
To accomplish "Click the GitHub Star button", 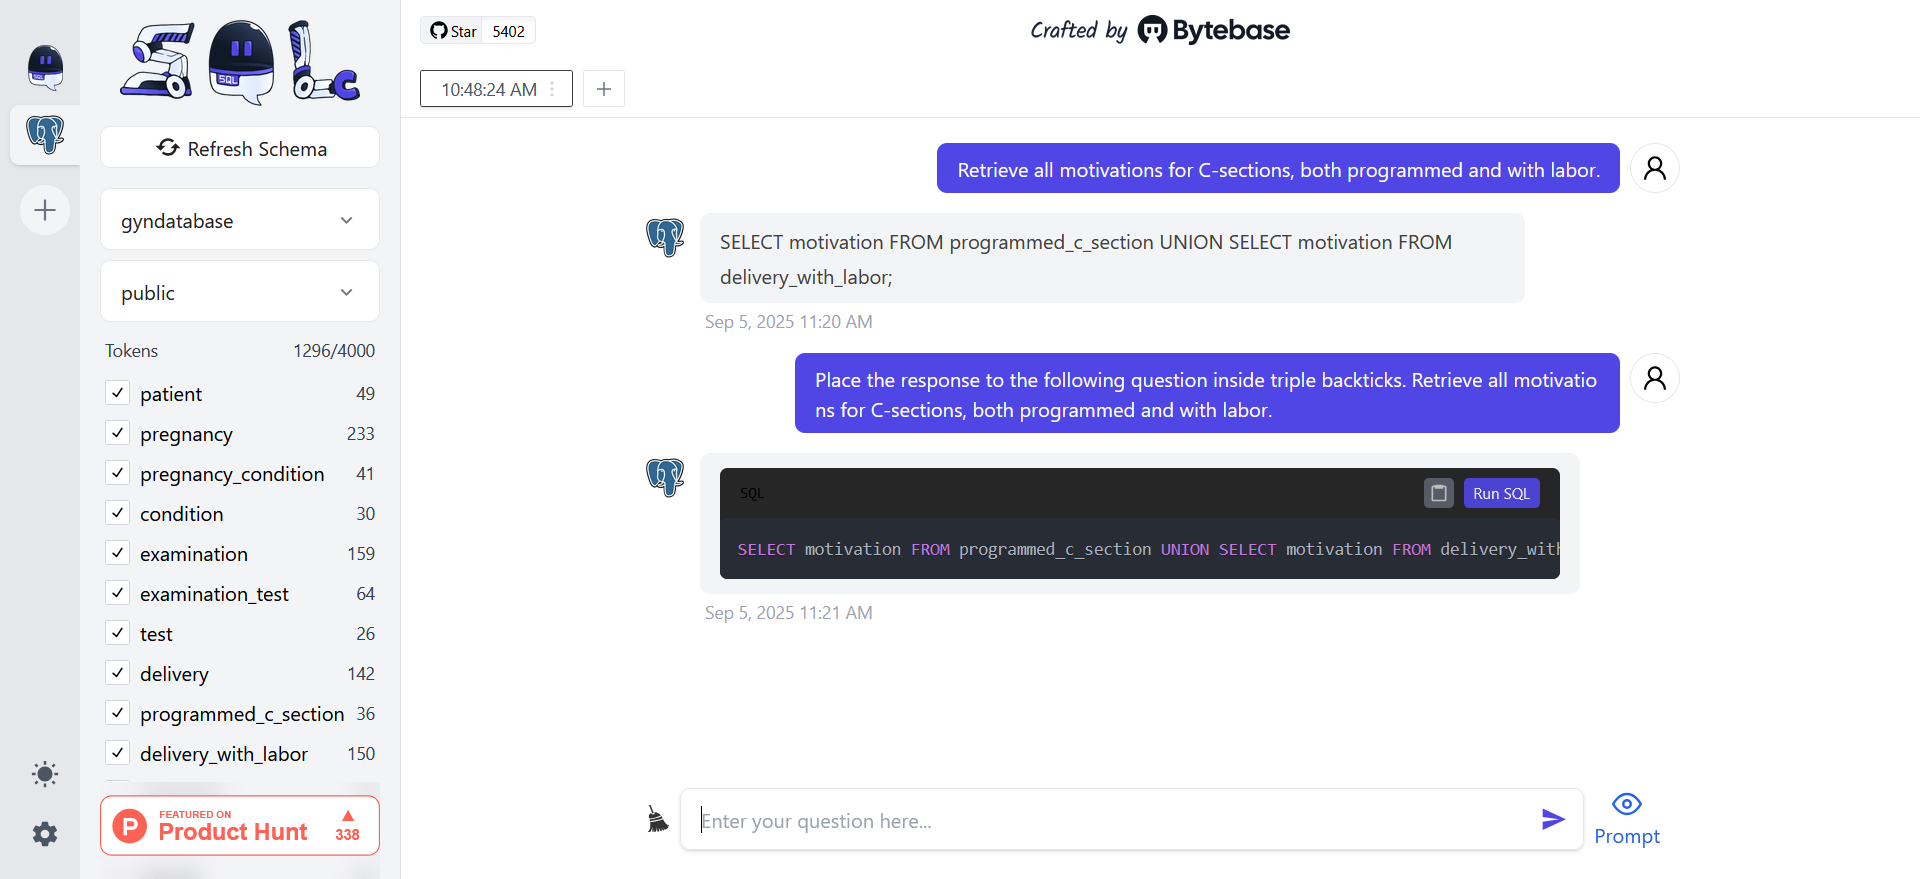I will pyautogui.click(x=453, y=31).
